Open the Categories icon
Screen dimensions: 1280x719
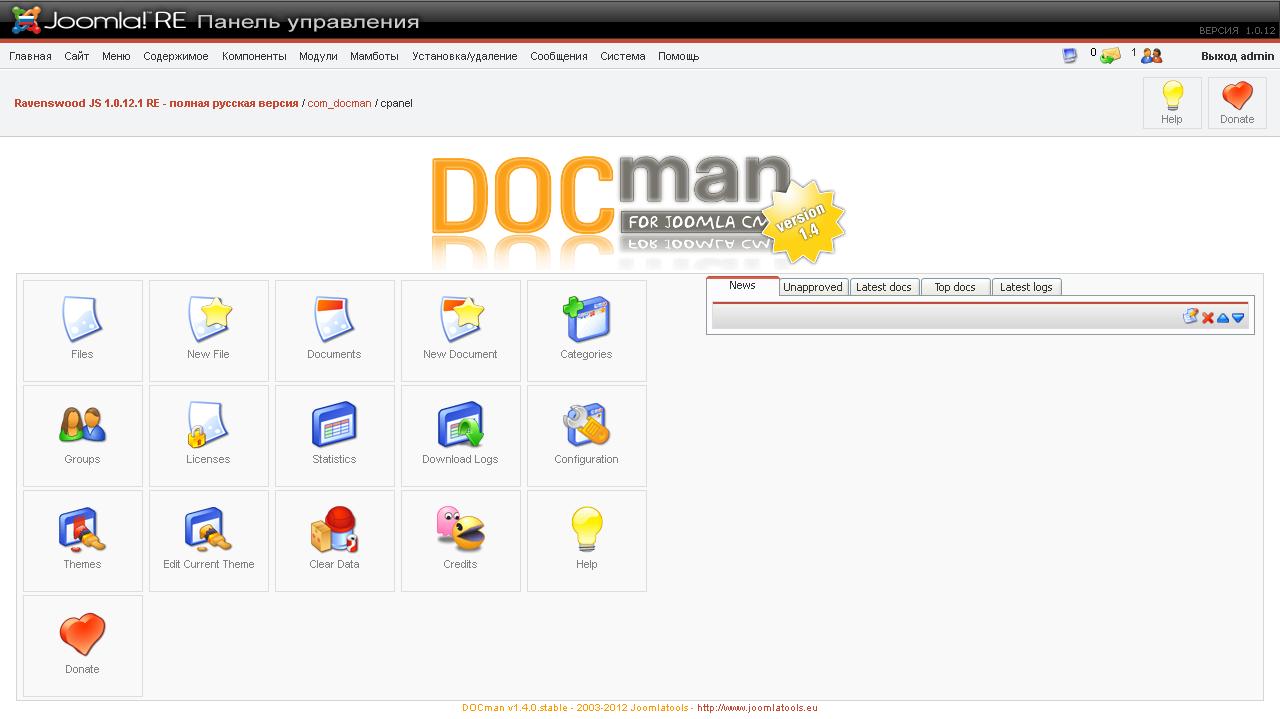click(x=586, y=329)
